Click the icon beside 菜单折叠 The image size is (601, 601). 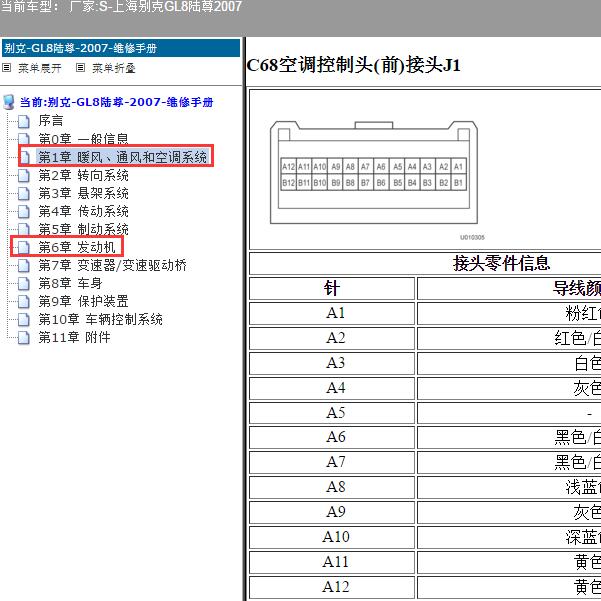tap(80, 68)
